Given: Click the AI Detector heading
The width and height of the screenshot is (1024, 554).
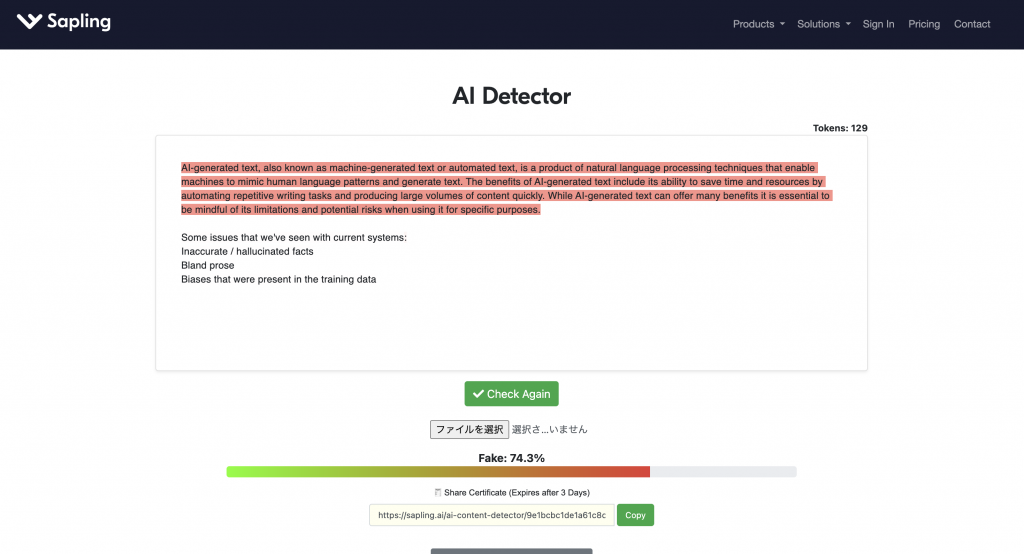Looking at the screenshot, I should tap(511, 96).
